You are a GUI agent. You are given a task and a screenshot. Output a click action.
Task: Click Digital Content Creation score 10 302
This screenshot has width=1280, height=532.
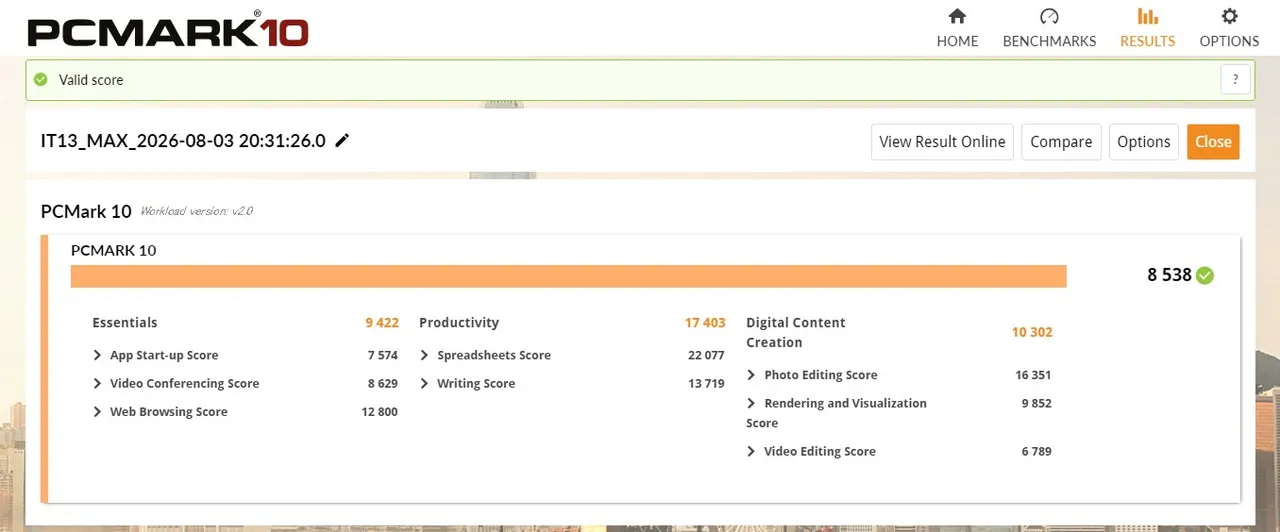[x=1032, y=332]
